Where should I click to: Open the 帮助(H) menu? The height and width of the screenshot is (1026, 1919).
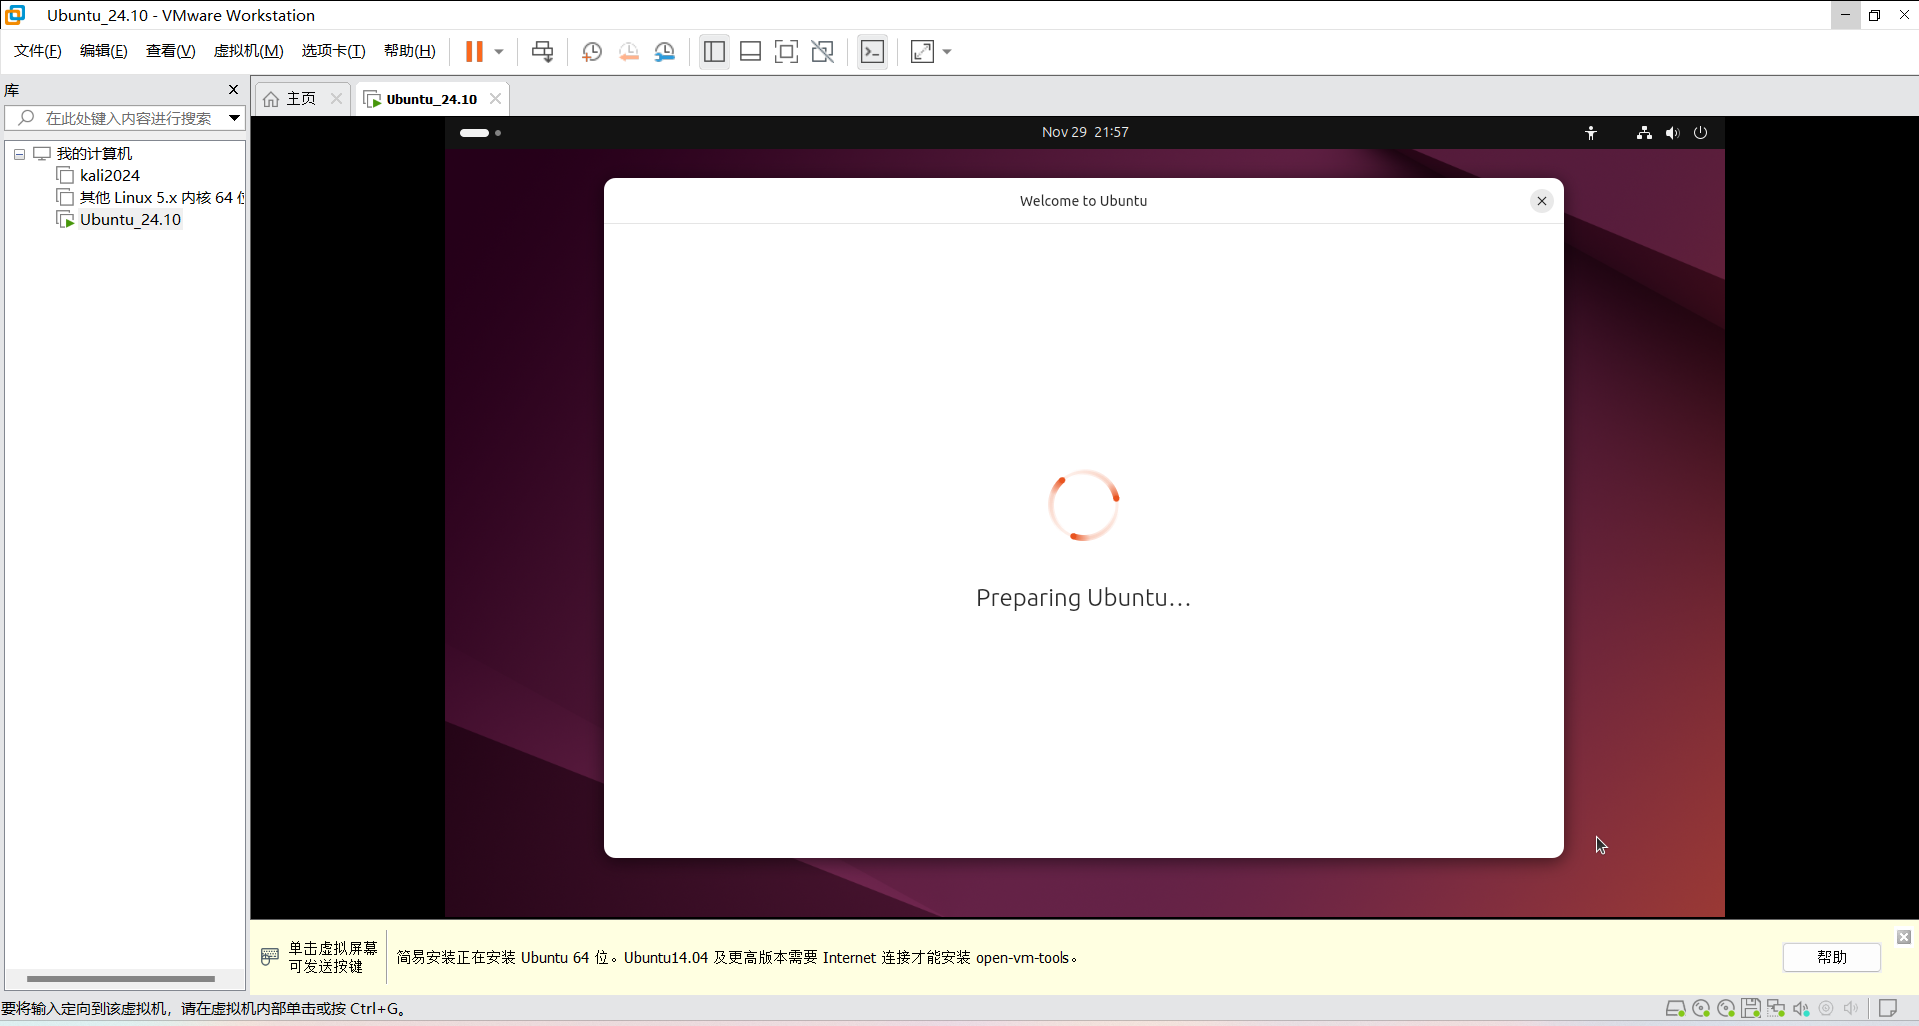pos(410,51)
